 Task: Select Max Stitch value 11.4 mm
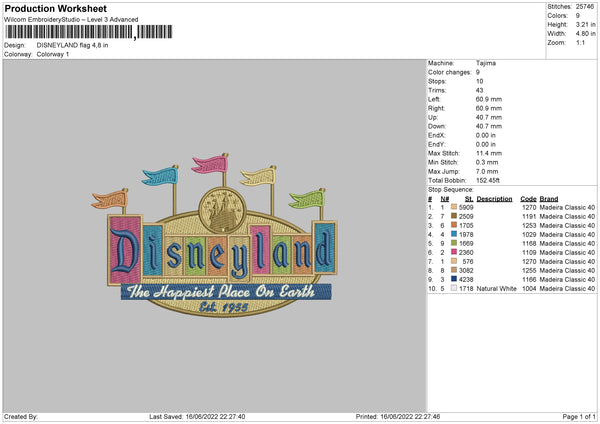[x=489, y=153]
